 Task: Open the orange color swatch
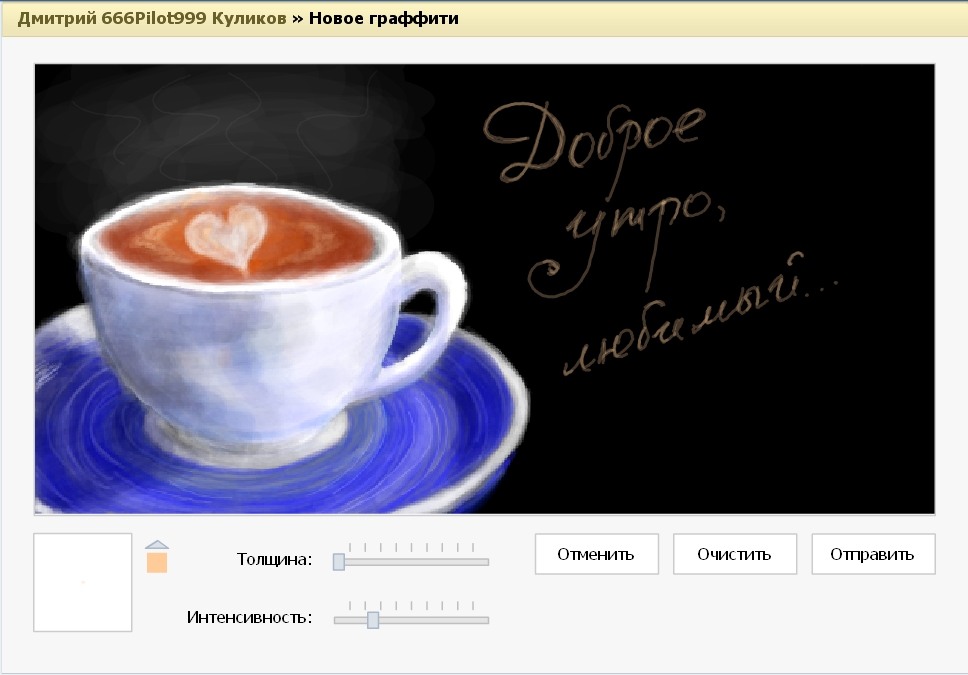[x=157, y=563]
